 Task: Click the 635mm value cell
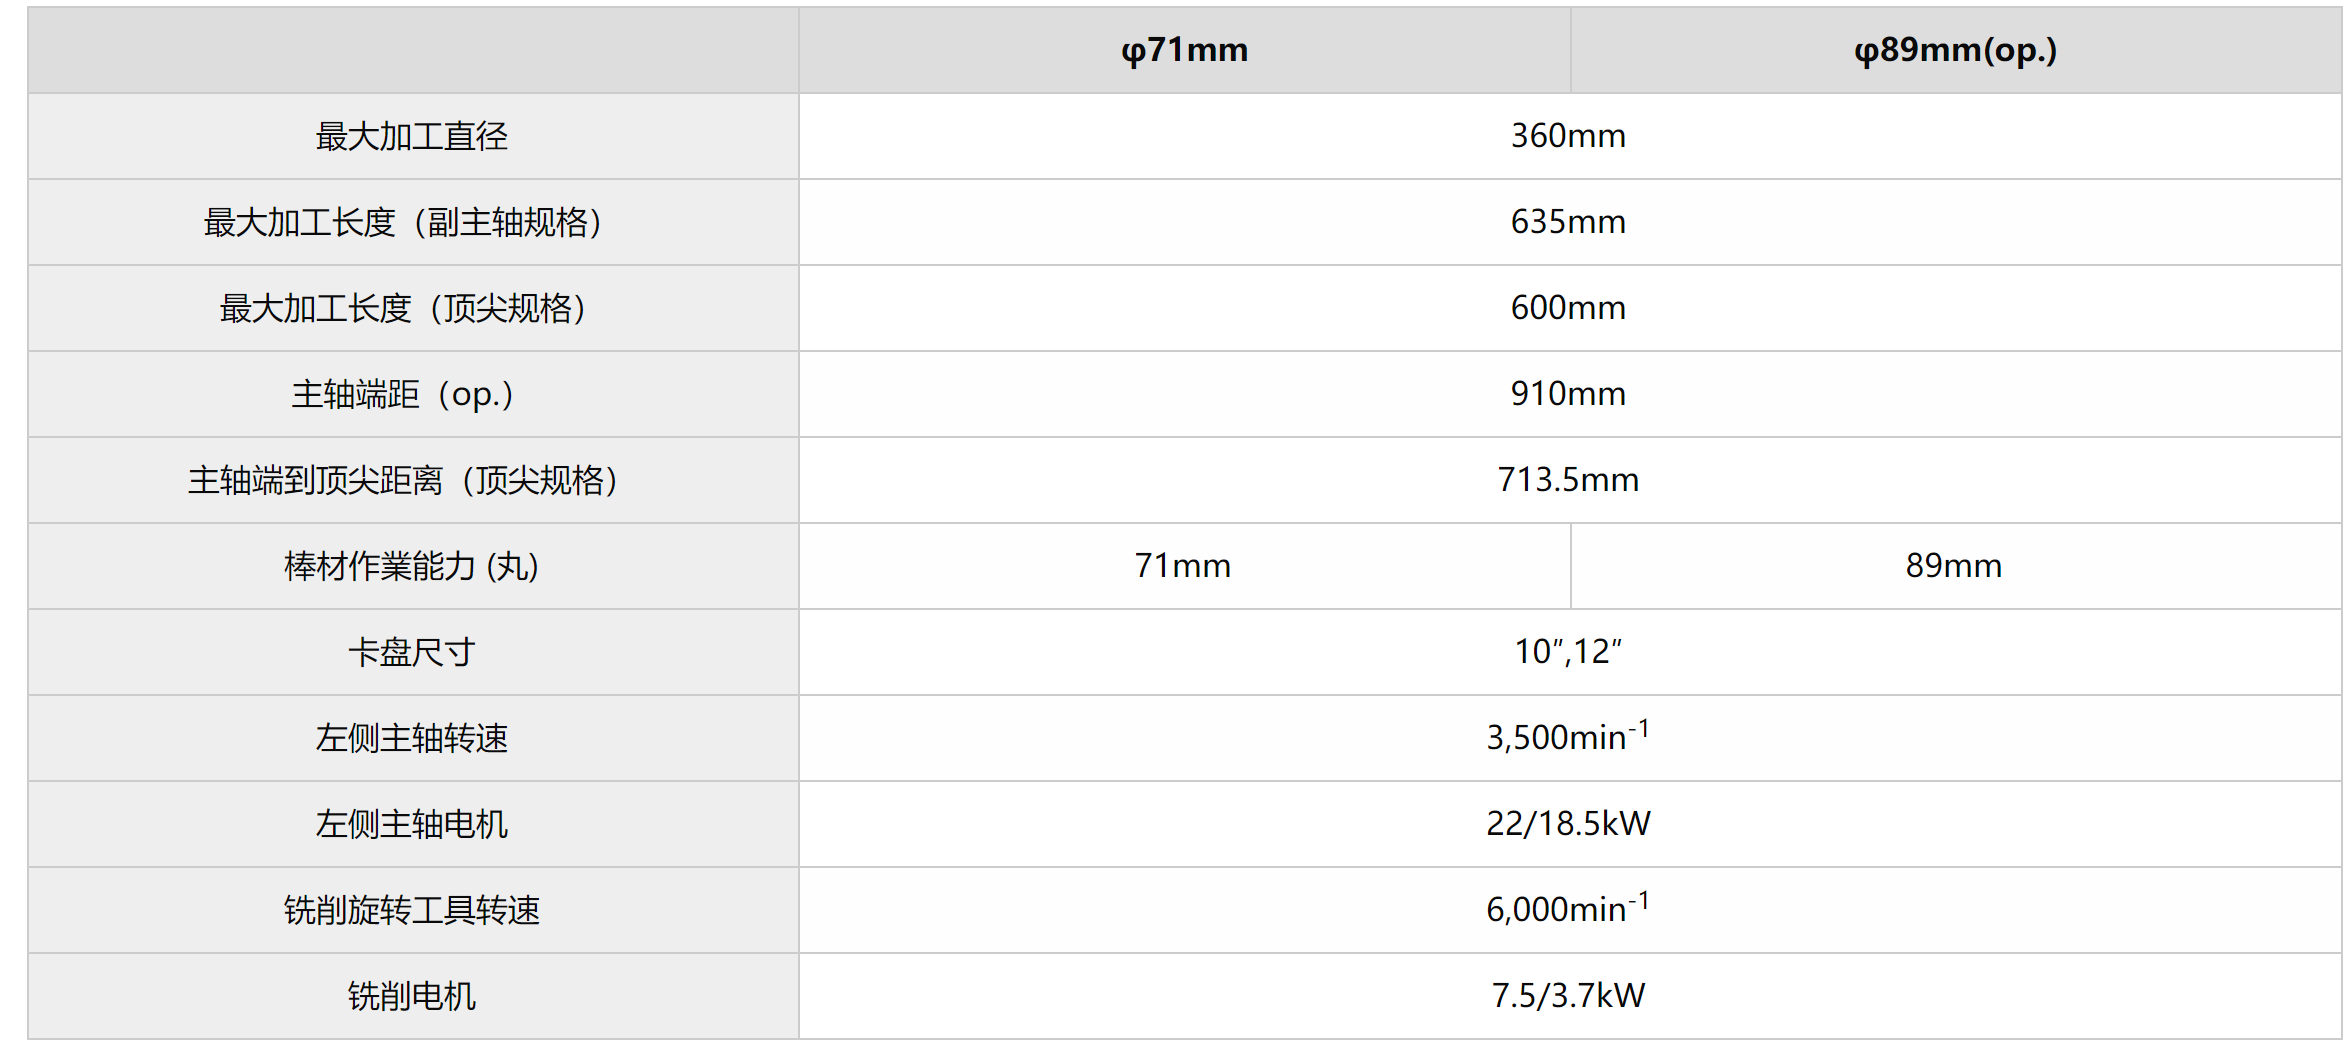tap(1568, 222)
